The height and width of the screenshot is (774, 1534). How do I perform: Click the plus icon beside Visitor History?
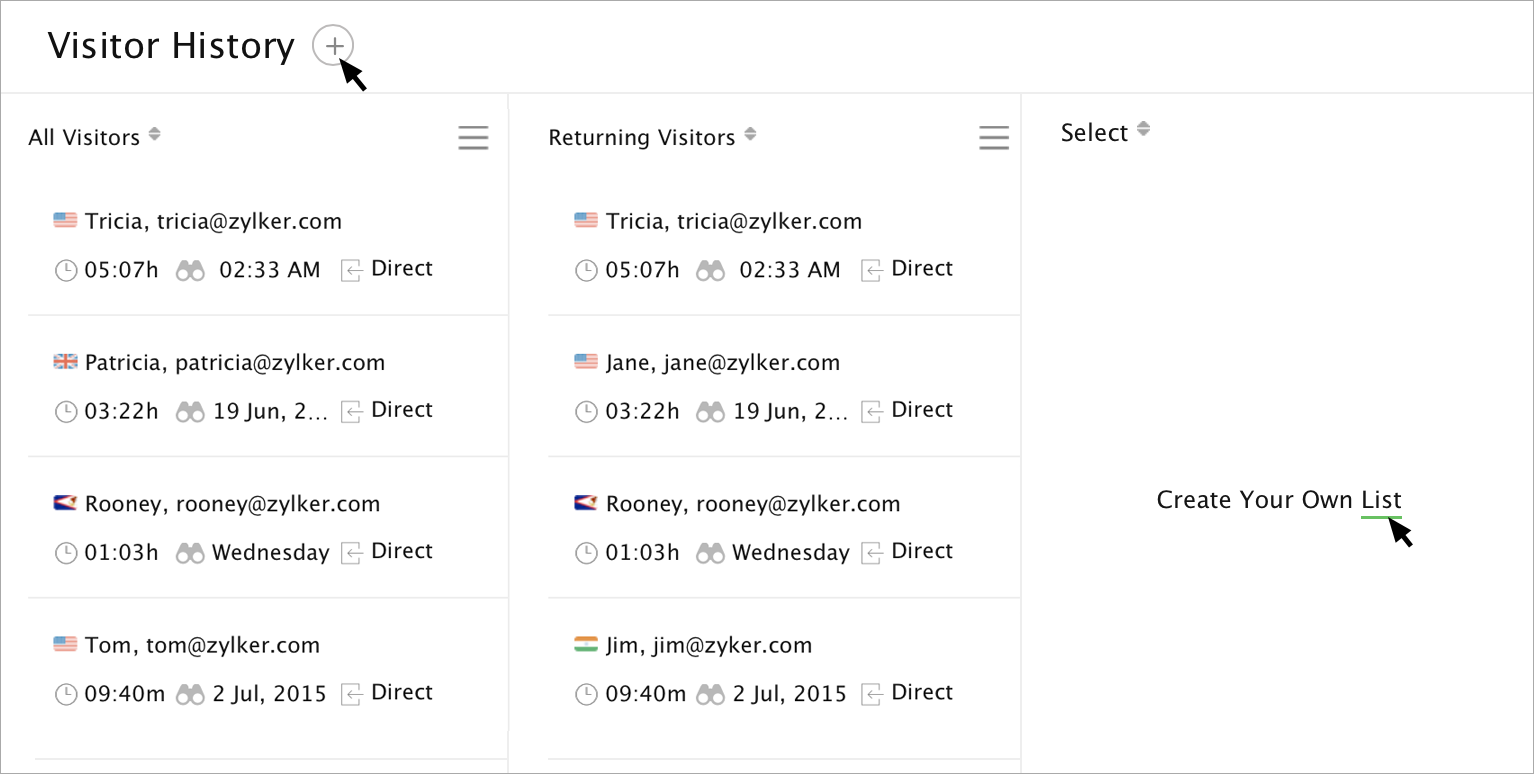(x=333, y=46)
